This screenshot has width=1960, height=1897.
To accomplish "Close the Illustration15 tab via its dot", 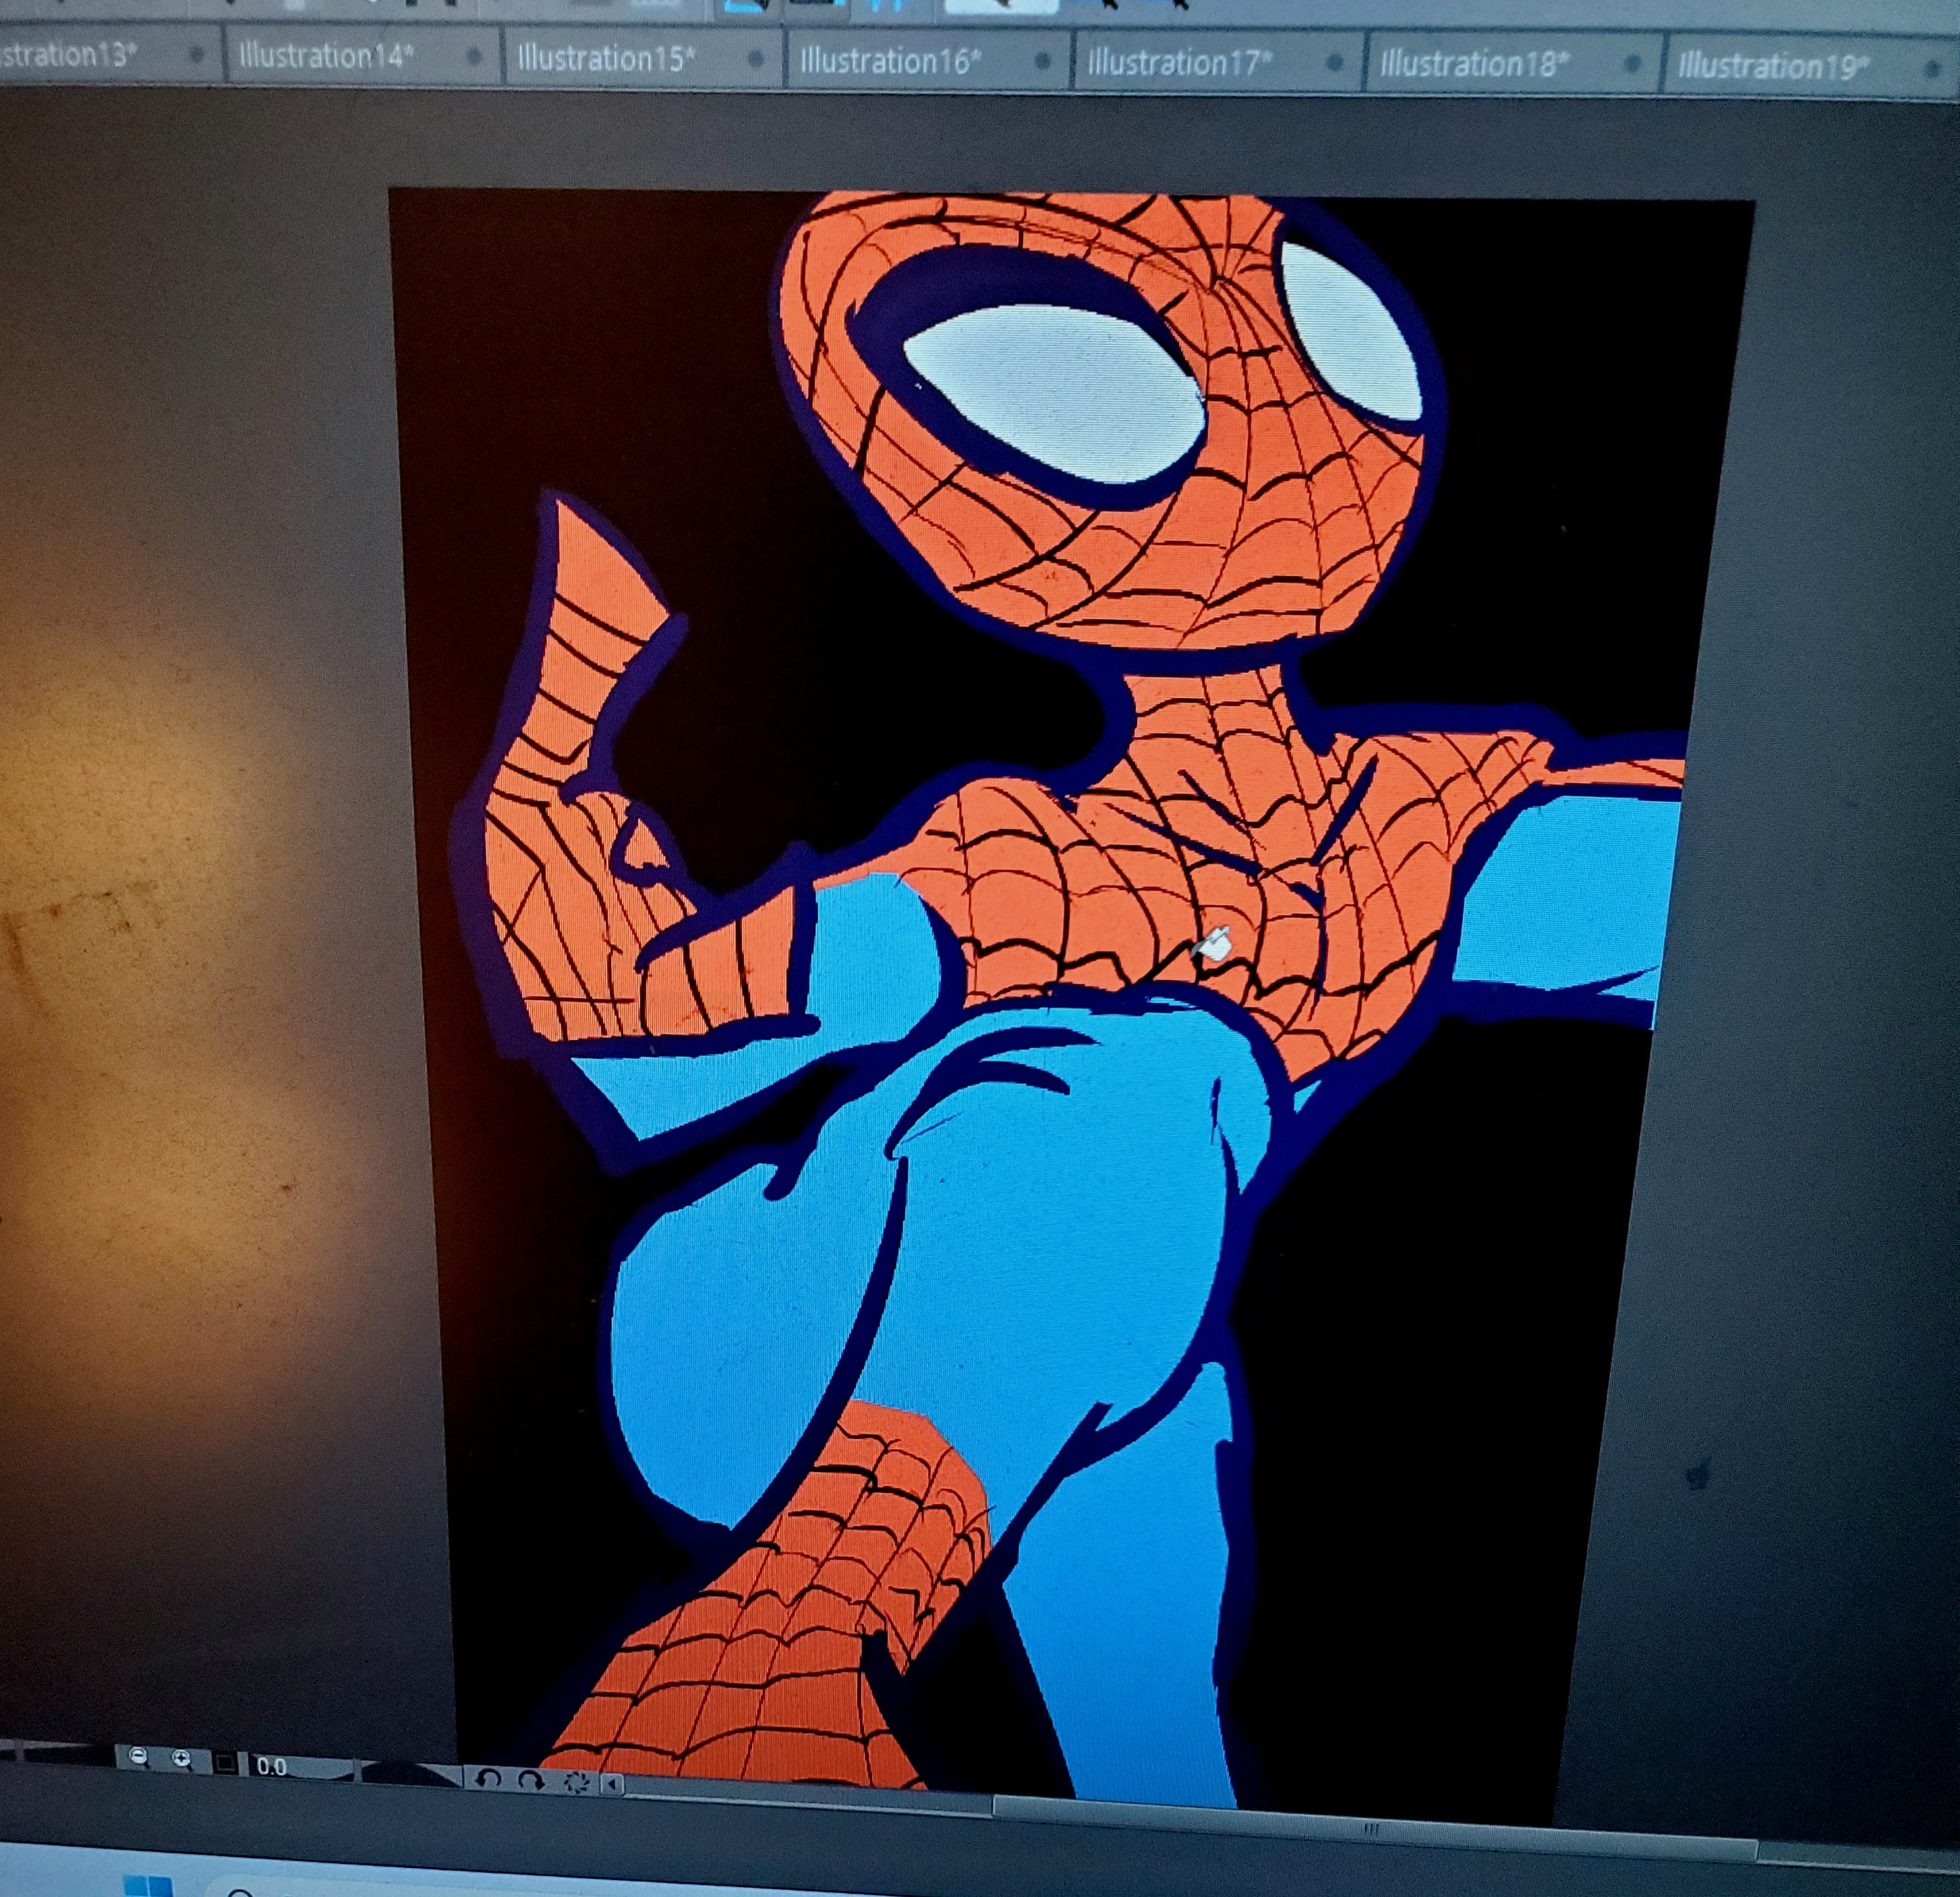I will 757,59.
